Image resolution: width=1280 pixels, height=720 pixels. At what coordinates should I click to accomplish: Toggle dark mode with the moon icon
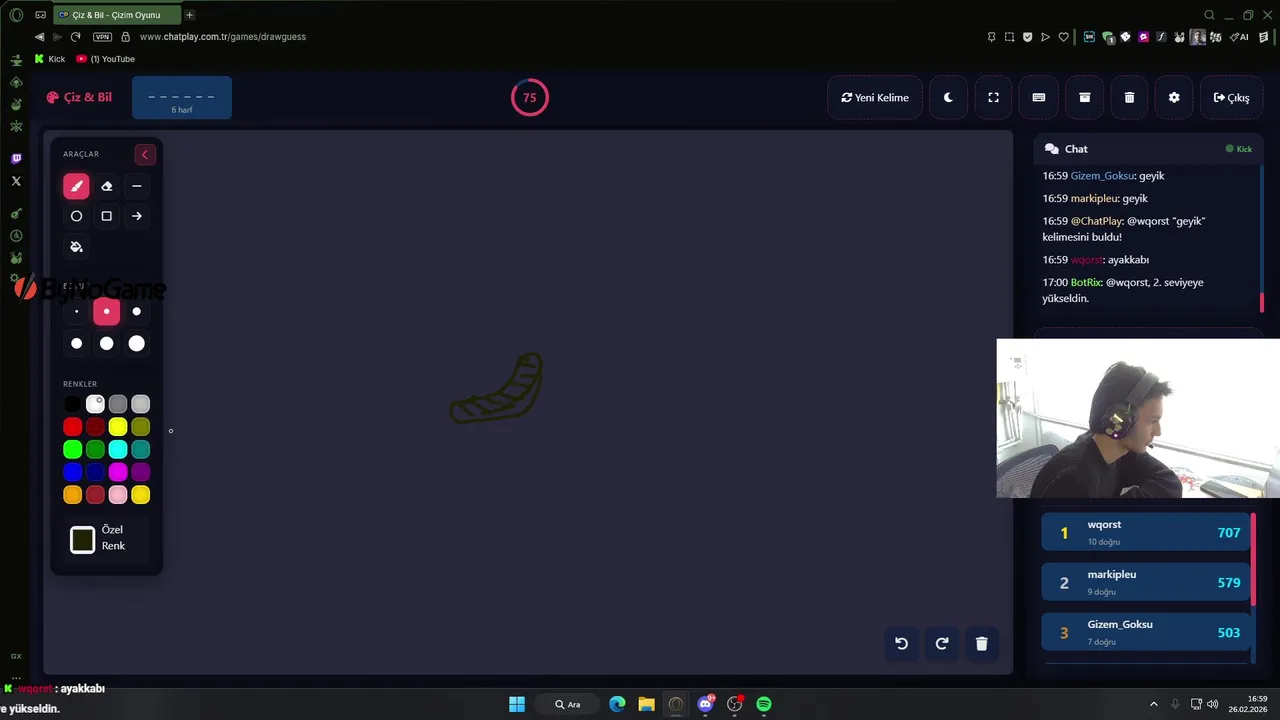[948, 98]
